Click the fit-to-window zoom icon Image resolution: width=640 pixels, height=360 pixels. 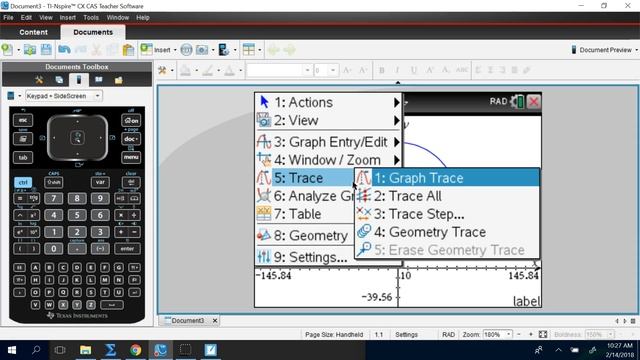[543, 334]
